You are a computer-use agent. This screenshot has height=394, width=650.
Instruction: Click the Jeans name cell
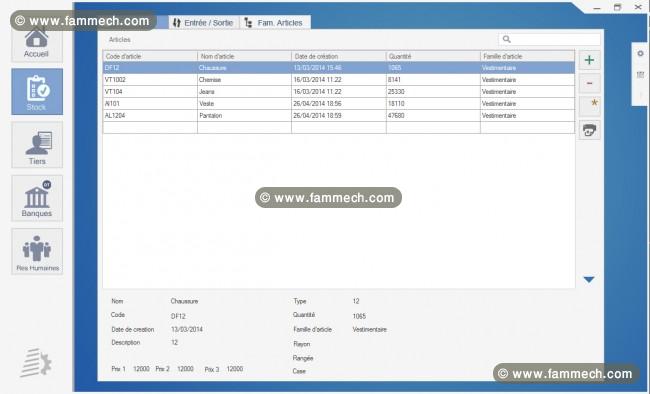click(245, 92)
